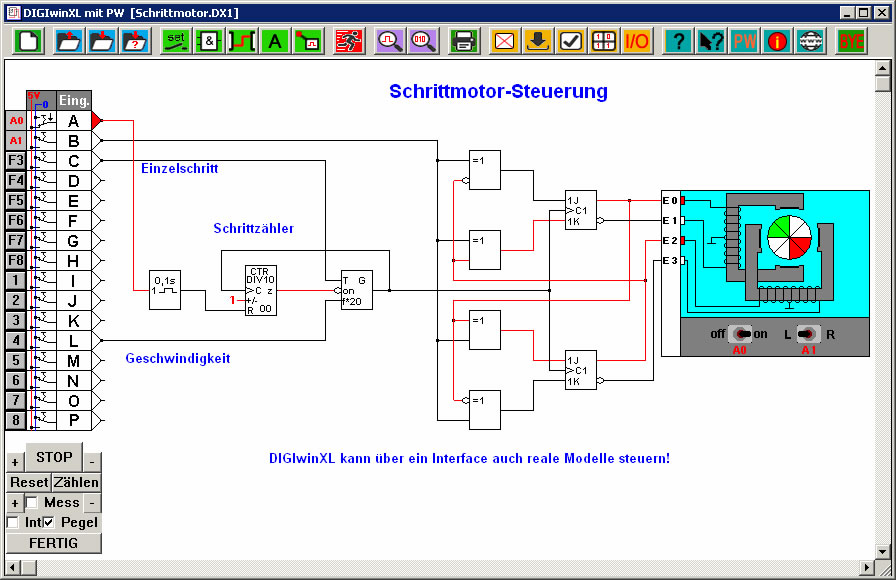Click the minus stepper right of STOP
This screenshot has width=896, height=580.
click(x=91, y=462)
